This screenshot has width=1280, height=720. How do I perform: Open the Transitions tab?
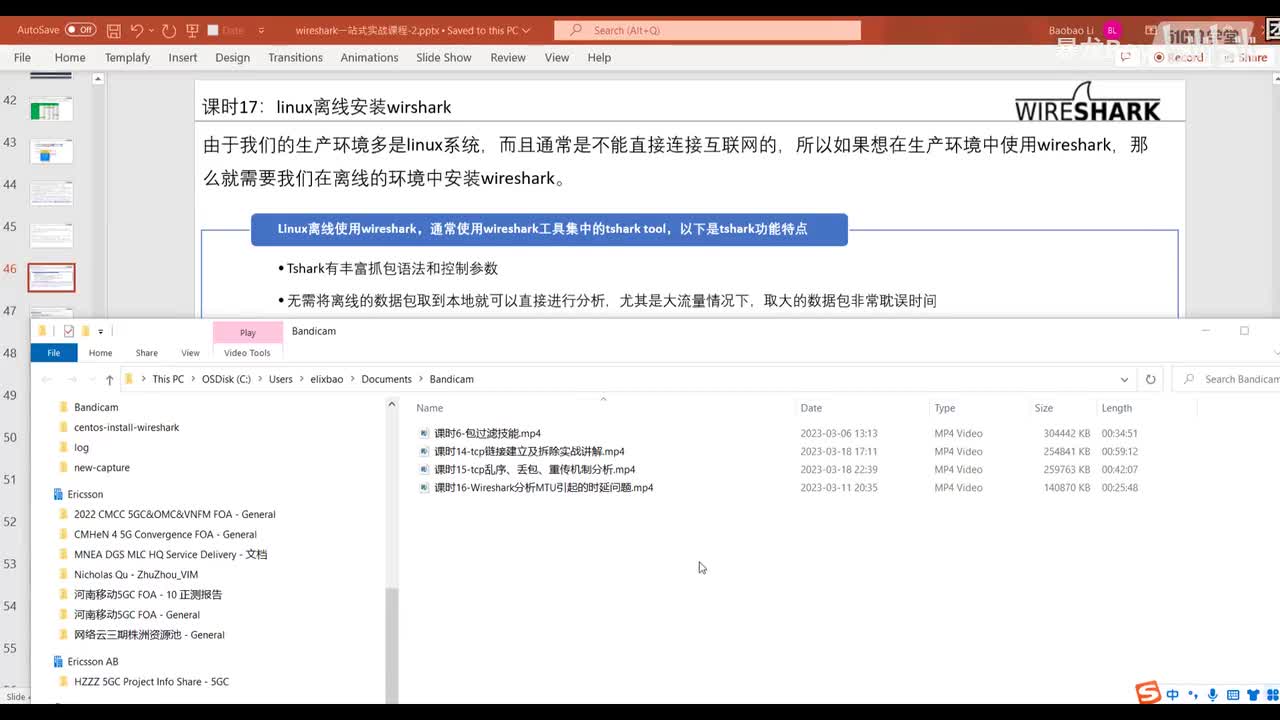pos(295,58)
